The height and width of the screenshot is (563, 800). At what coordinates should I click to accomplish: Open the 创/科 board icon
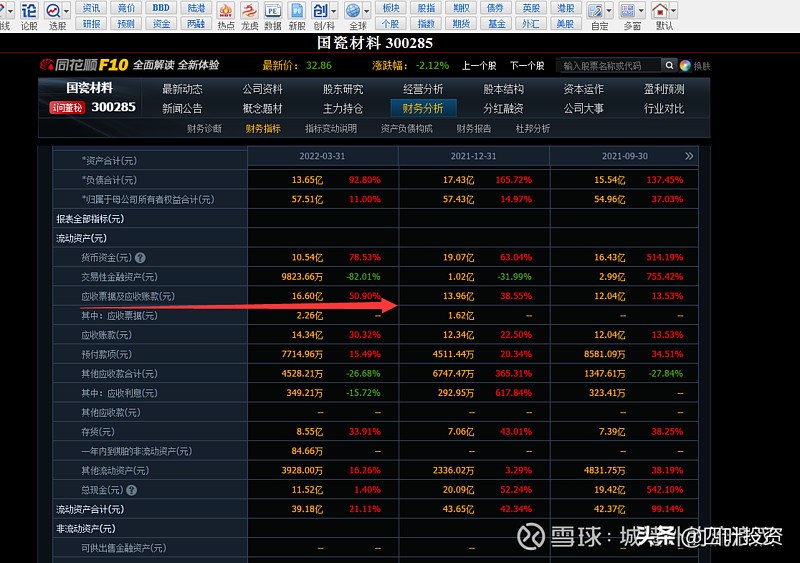(320, 10)
